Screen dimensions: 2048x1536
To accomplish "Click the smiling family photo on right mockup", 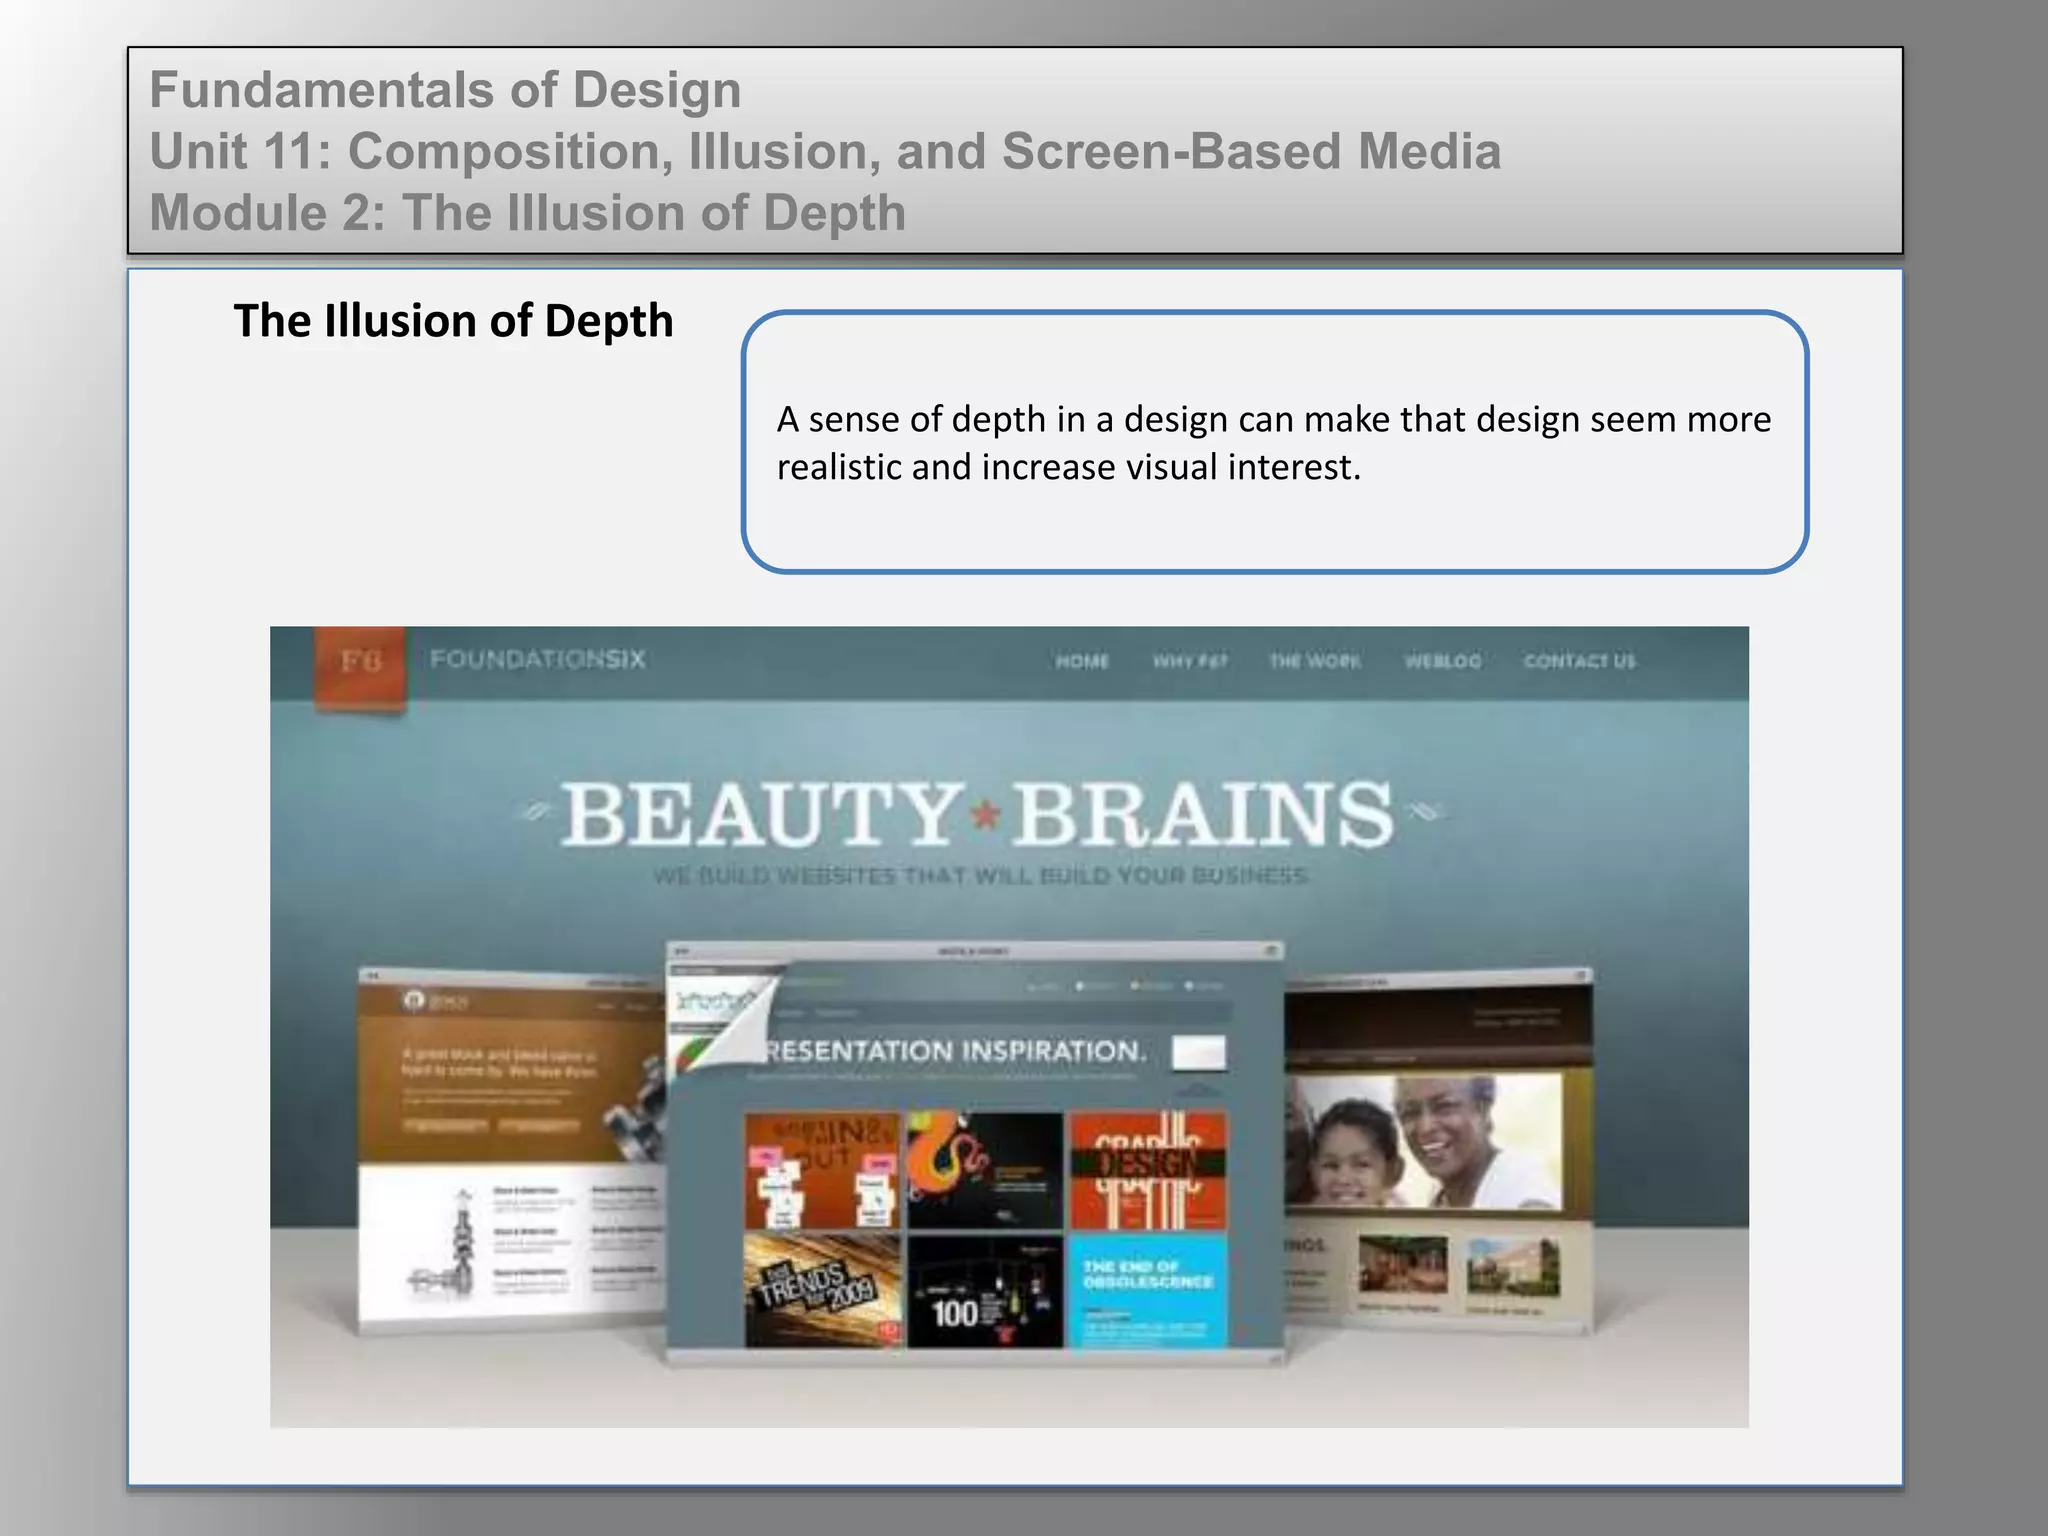I will pos(1425,1140).
